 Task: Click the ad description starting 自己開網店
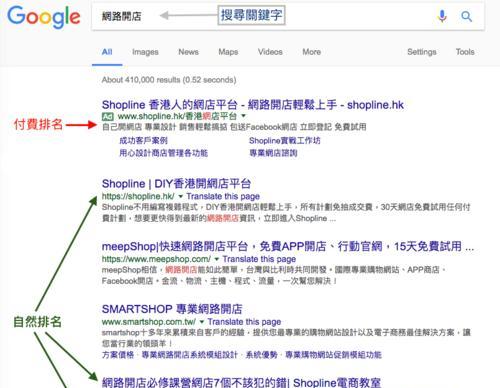click(x=234, y=127)
